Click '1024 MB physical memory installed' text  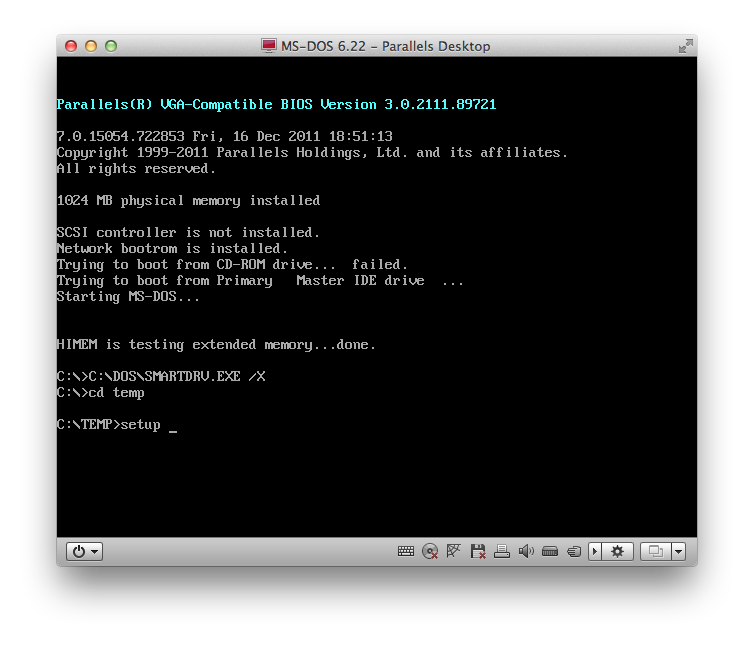pos(188,201)
